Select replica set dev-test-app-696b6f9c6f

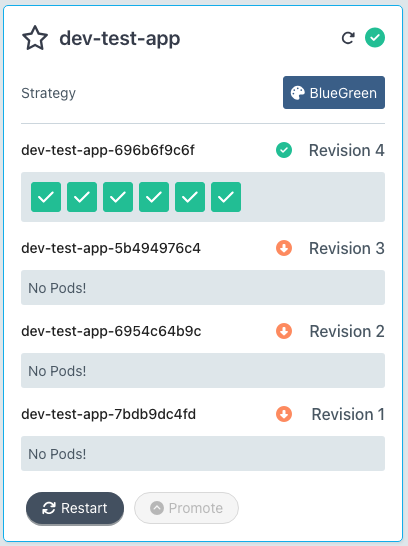[x=108, y=150]
